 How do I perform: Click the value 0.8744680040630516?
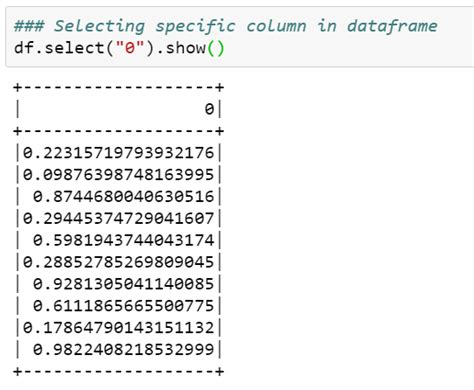click(x=123, y=197)
